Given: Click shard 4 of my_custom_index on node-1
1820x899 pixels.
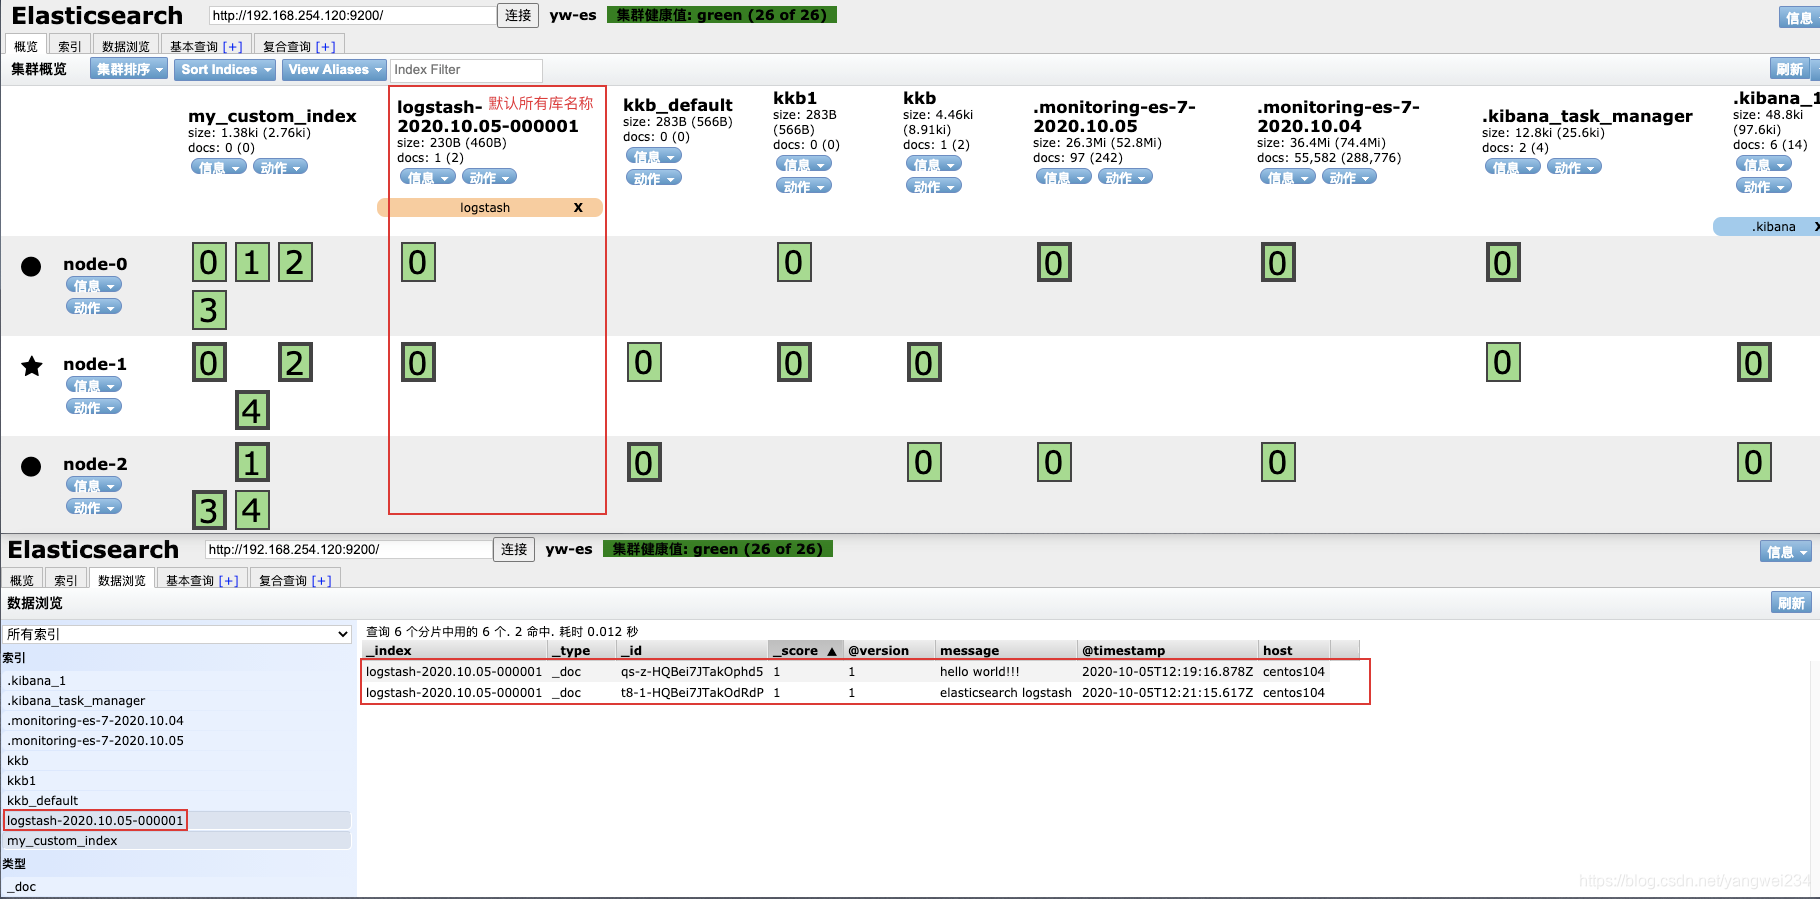Looking at the screenshot, I should coord(252,410).
